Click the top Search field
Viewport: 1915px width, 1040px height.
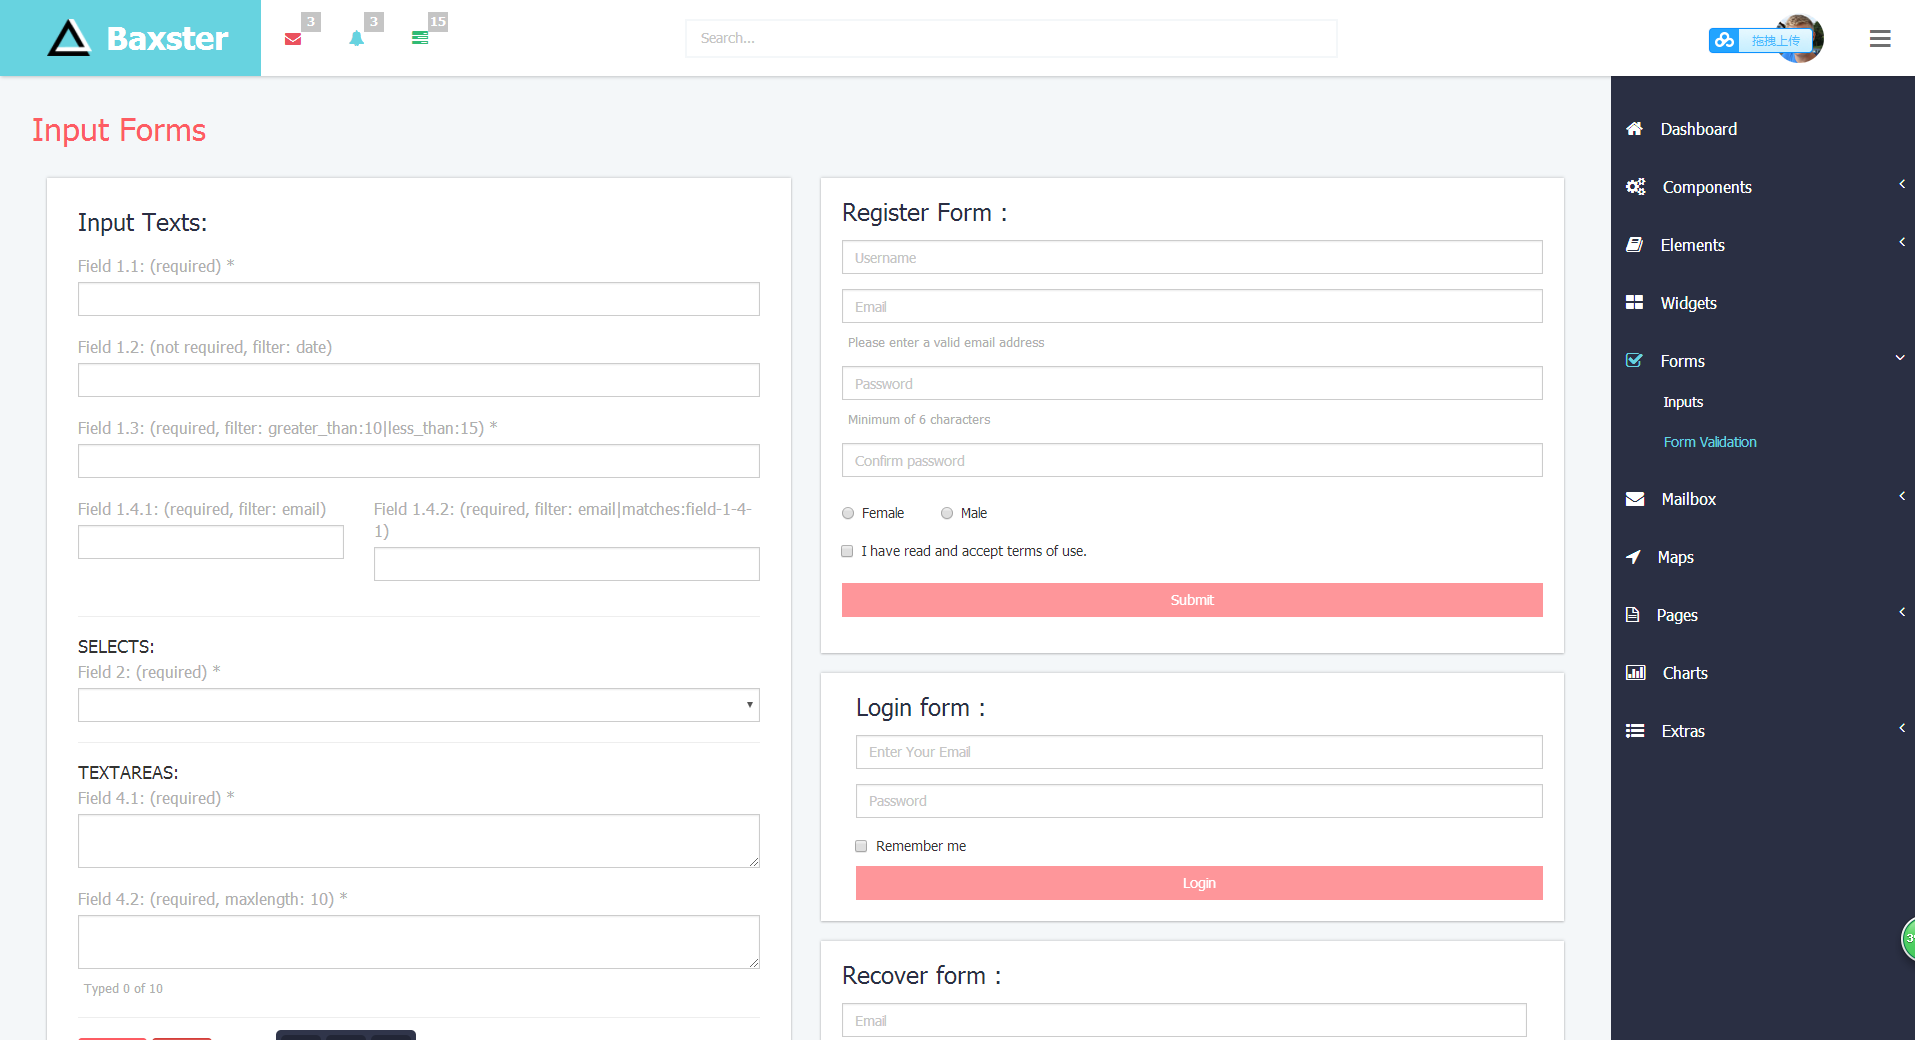(x=1011, y=38)
